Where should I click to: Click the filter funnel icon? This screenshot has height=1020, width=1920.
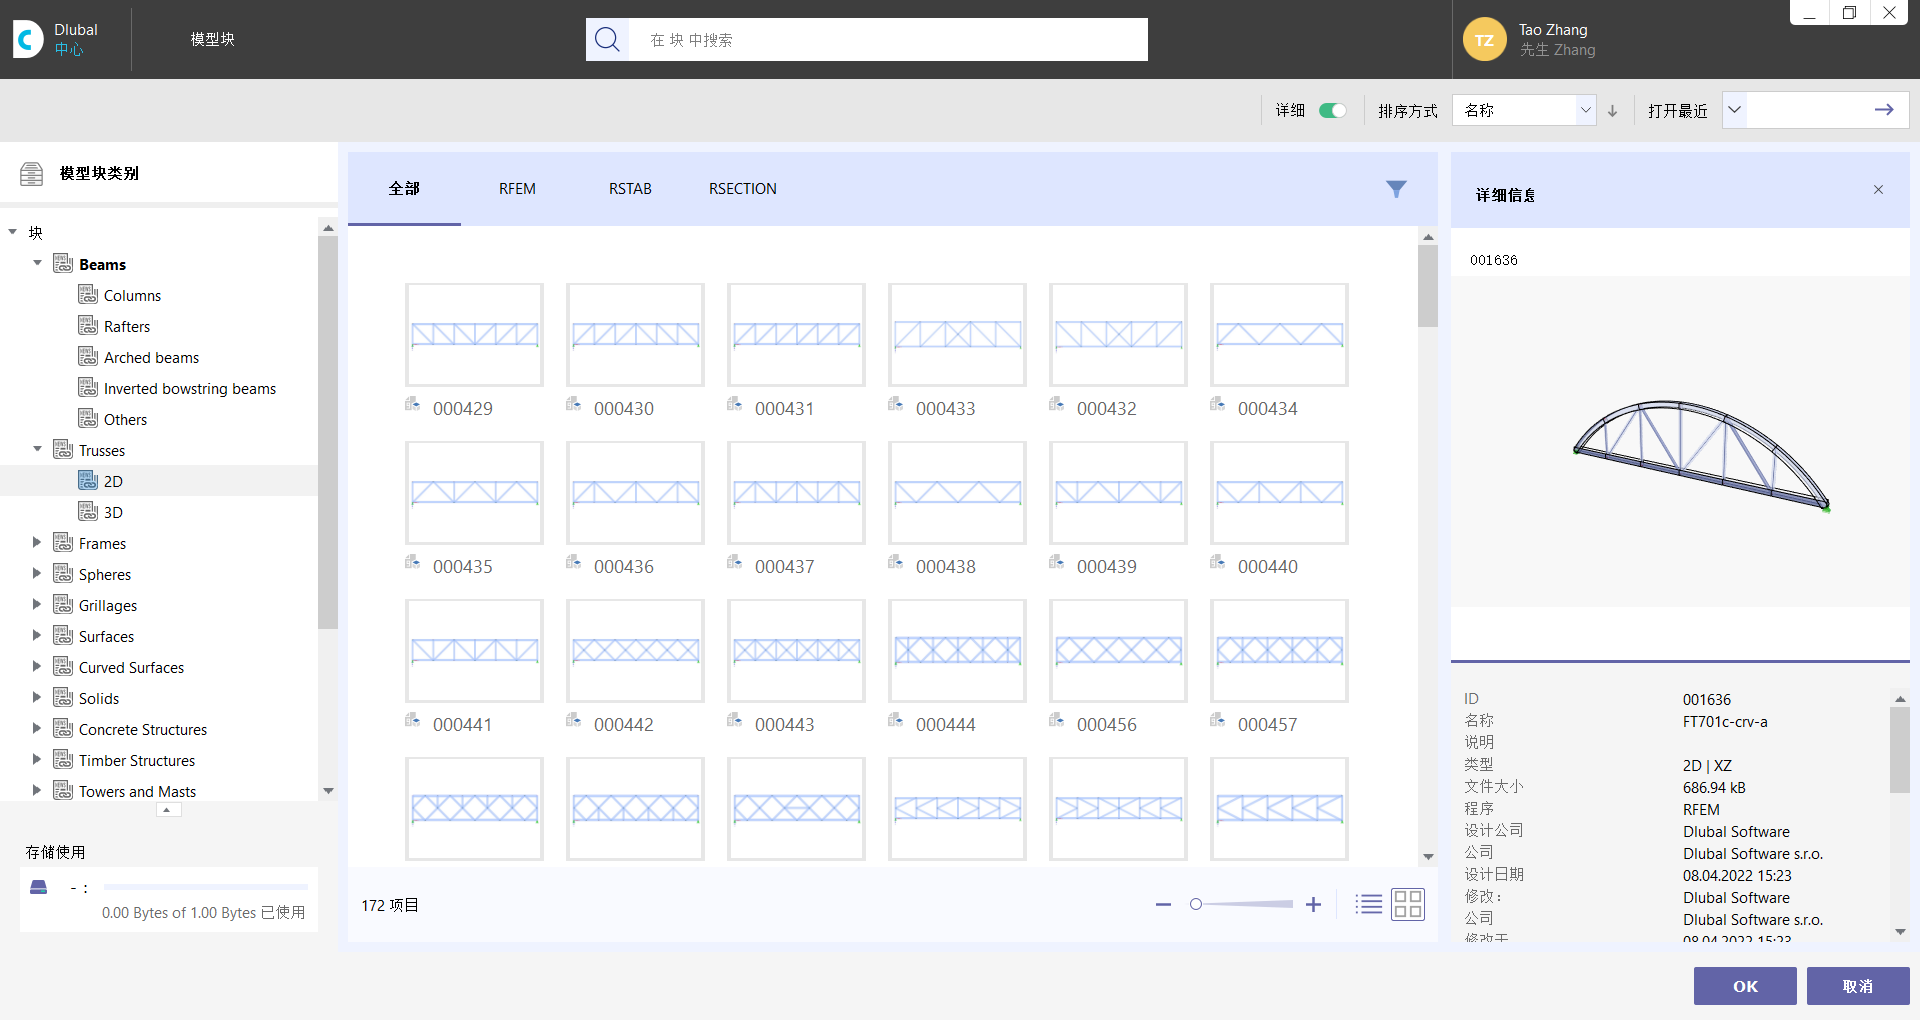1396,189
